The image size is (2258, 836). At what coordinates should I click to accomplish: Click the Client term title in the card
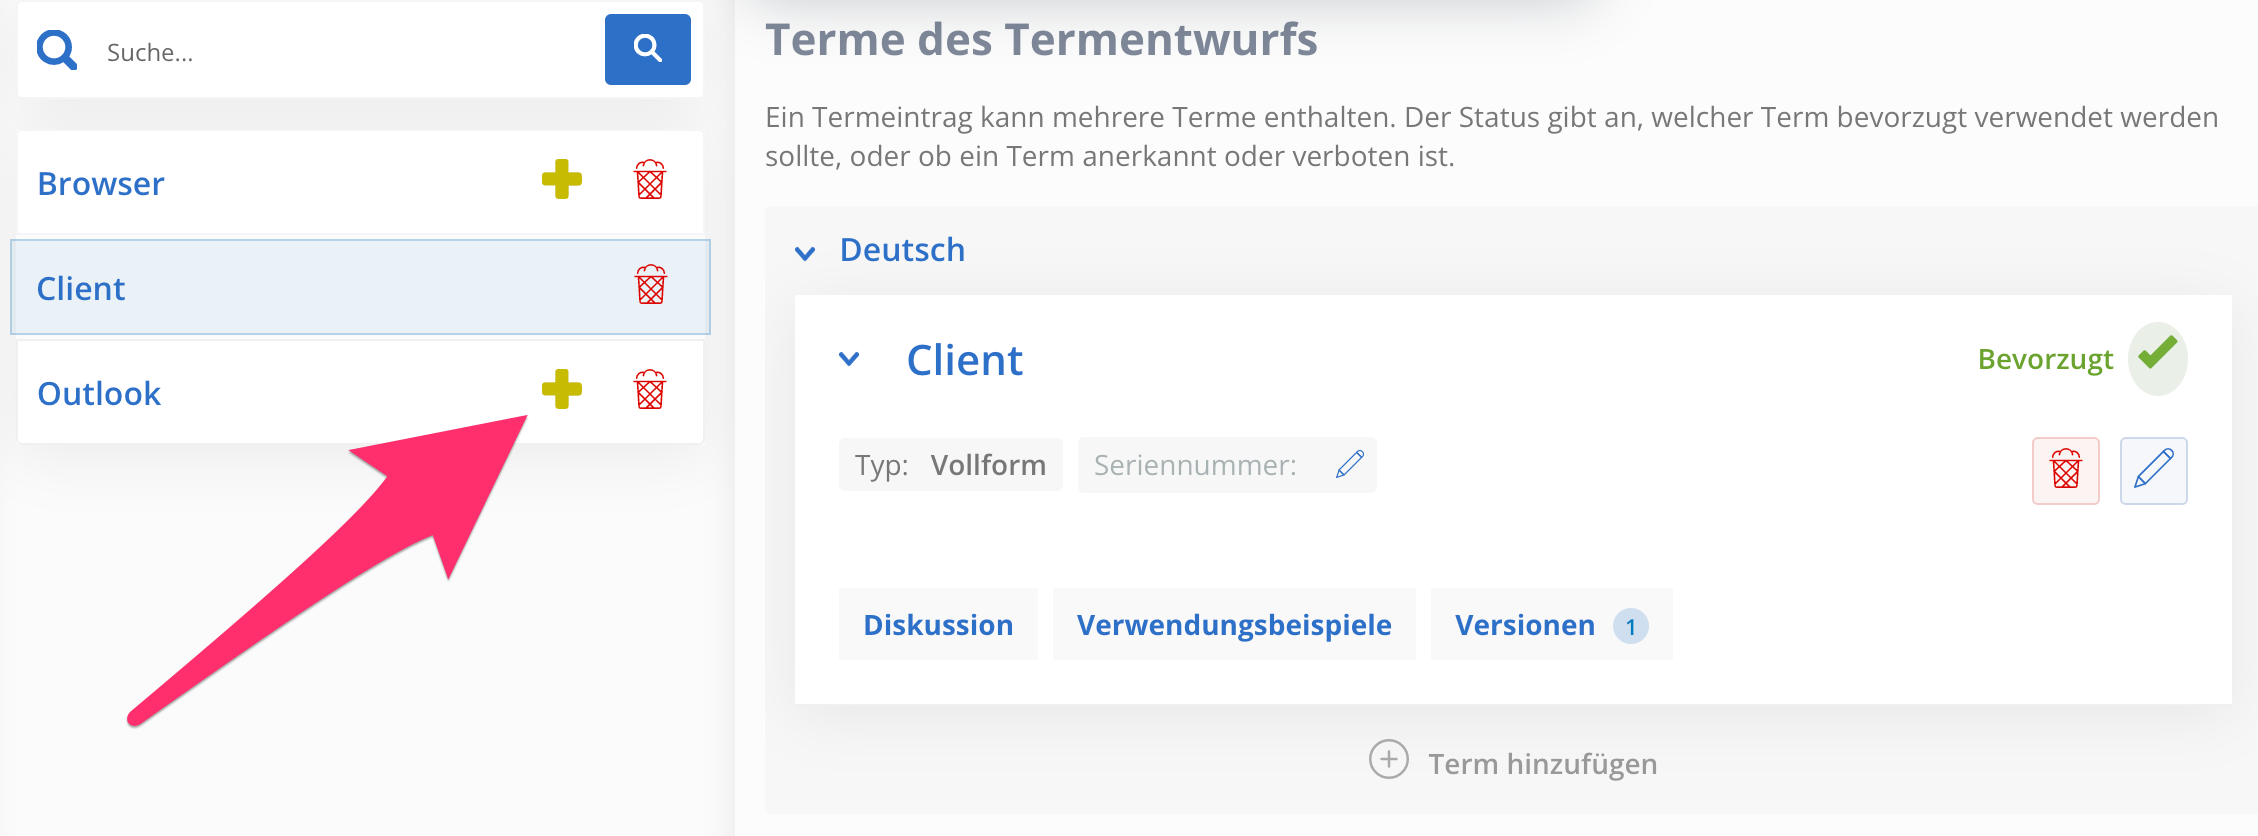click(964, 360)
